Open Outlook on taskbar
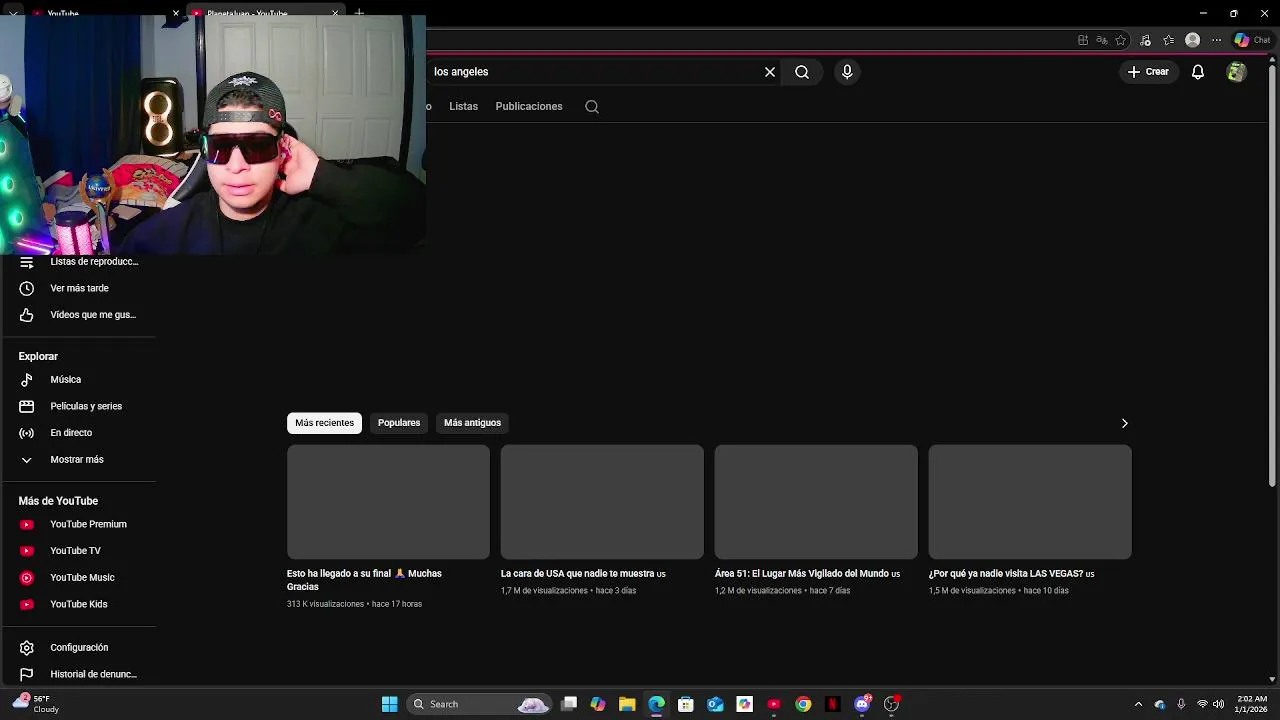Viewport: 1280px width, 720px height. coord(715,704)
